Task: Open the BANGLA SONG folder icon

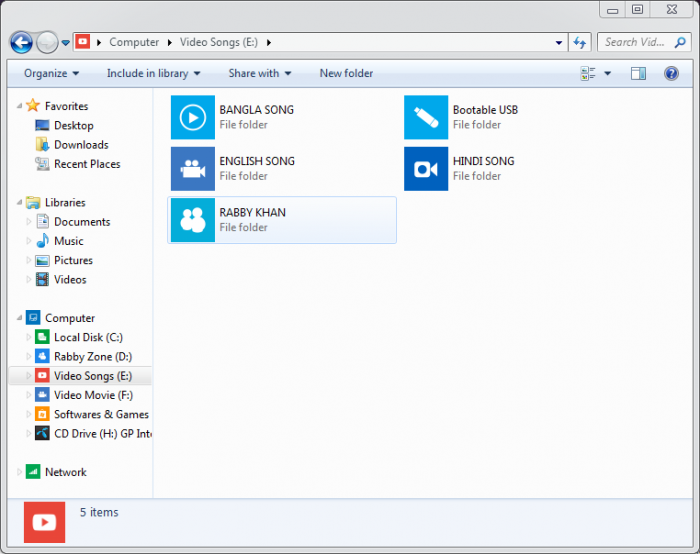Action: tap(192, 117)
